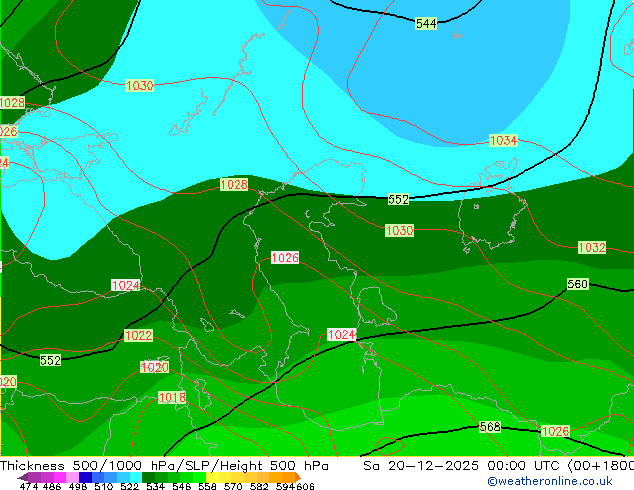
Task: Click the dark green legend swatch above 534
Action: pyautogui.click(x=148, y=477)
